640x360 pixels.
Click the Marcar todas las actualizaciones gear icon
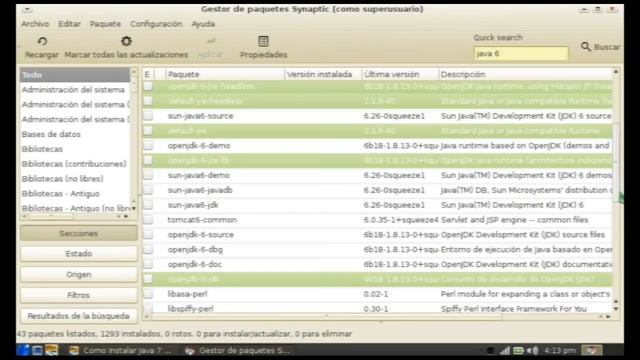tap(126, 41)
